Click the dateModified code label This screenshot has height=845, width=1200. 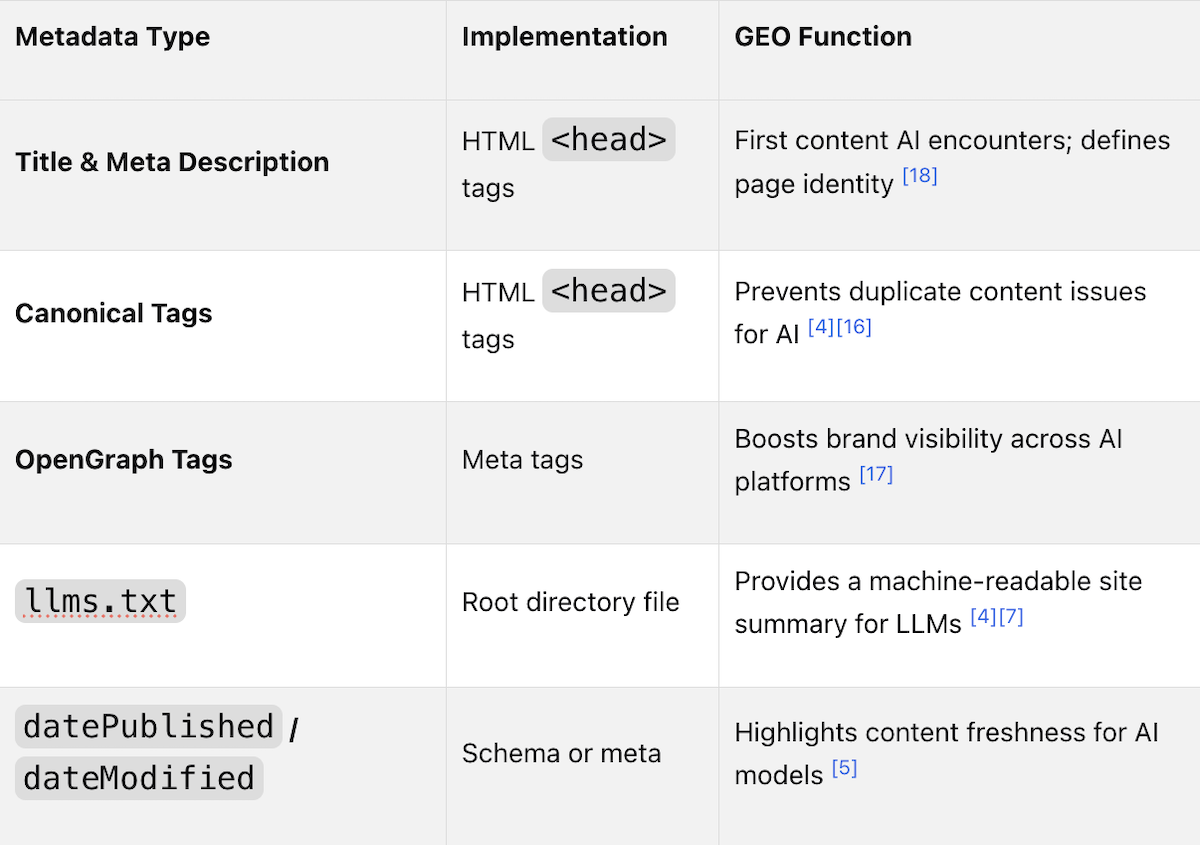click(x=139, y=778)
